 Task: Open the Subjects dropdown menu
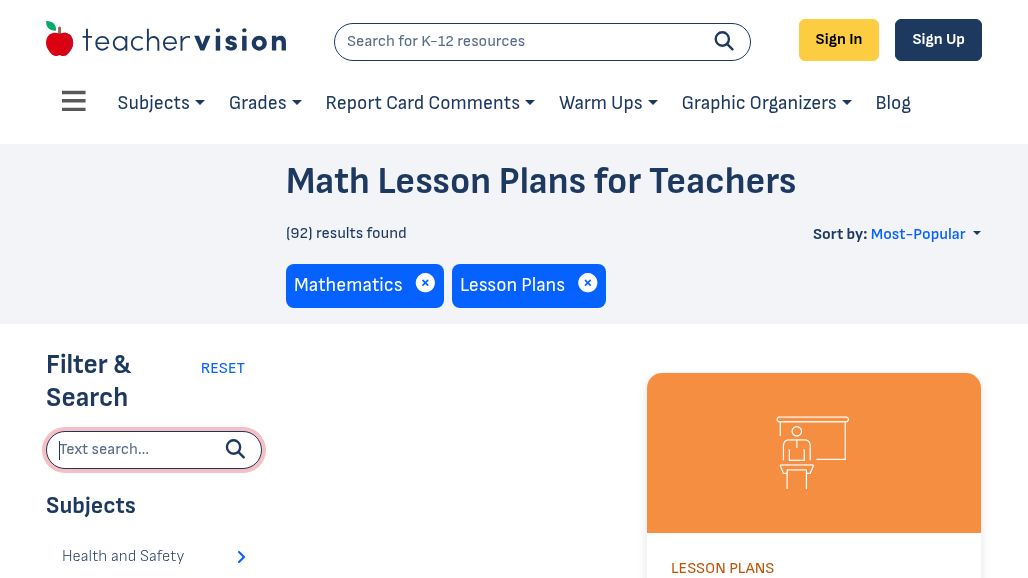point(161,103)
